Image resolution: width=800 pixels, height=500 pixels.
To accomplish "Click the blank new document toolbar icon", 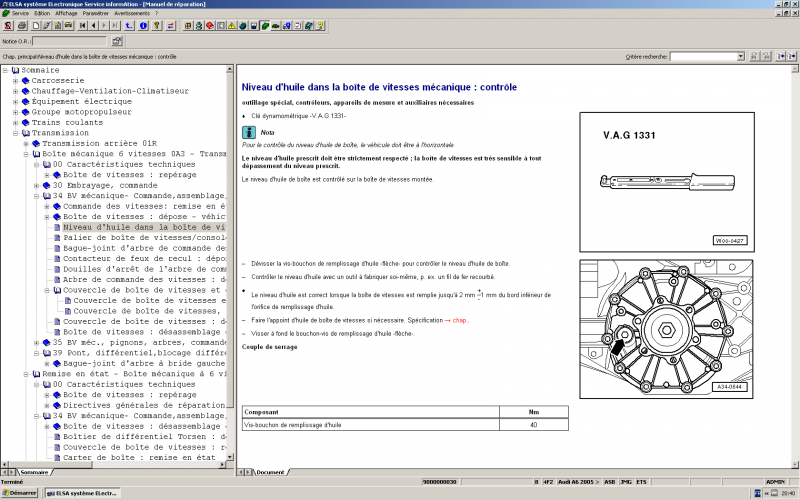I will 36,25.
